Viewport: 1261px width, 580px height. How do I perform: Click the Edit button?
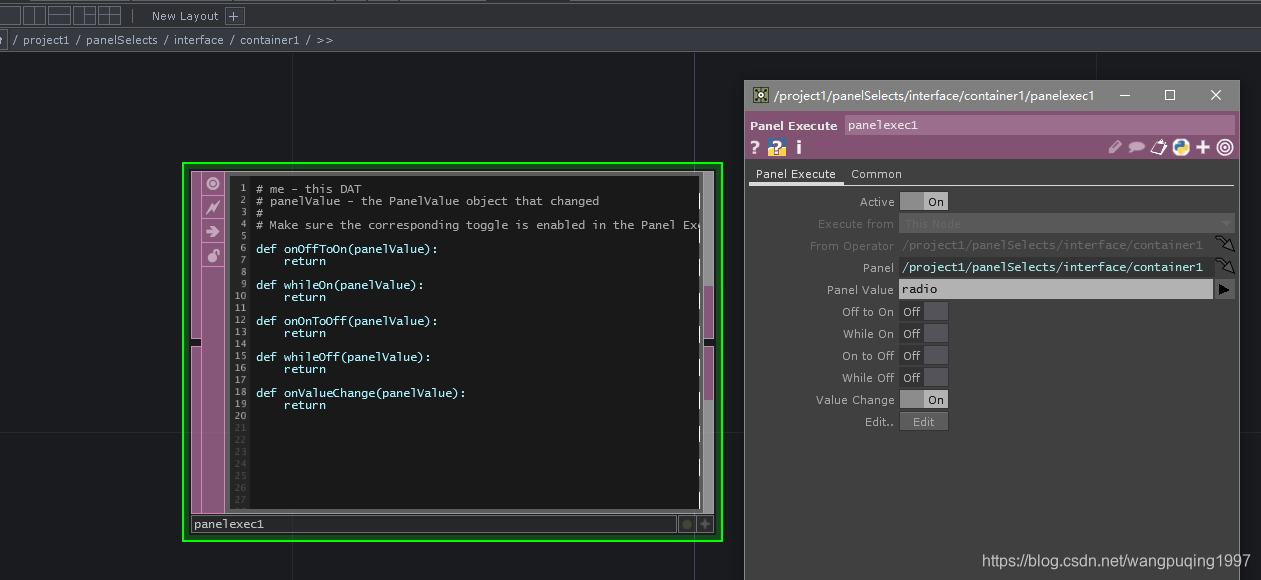click(924, 422)
